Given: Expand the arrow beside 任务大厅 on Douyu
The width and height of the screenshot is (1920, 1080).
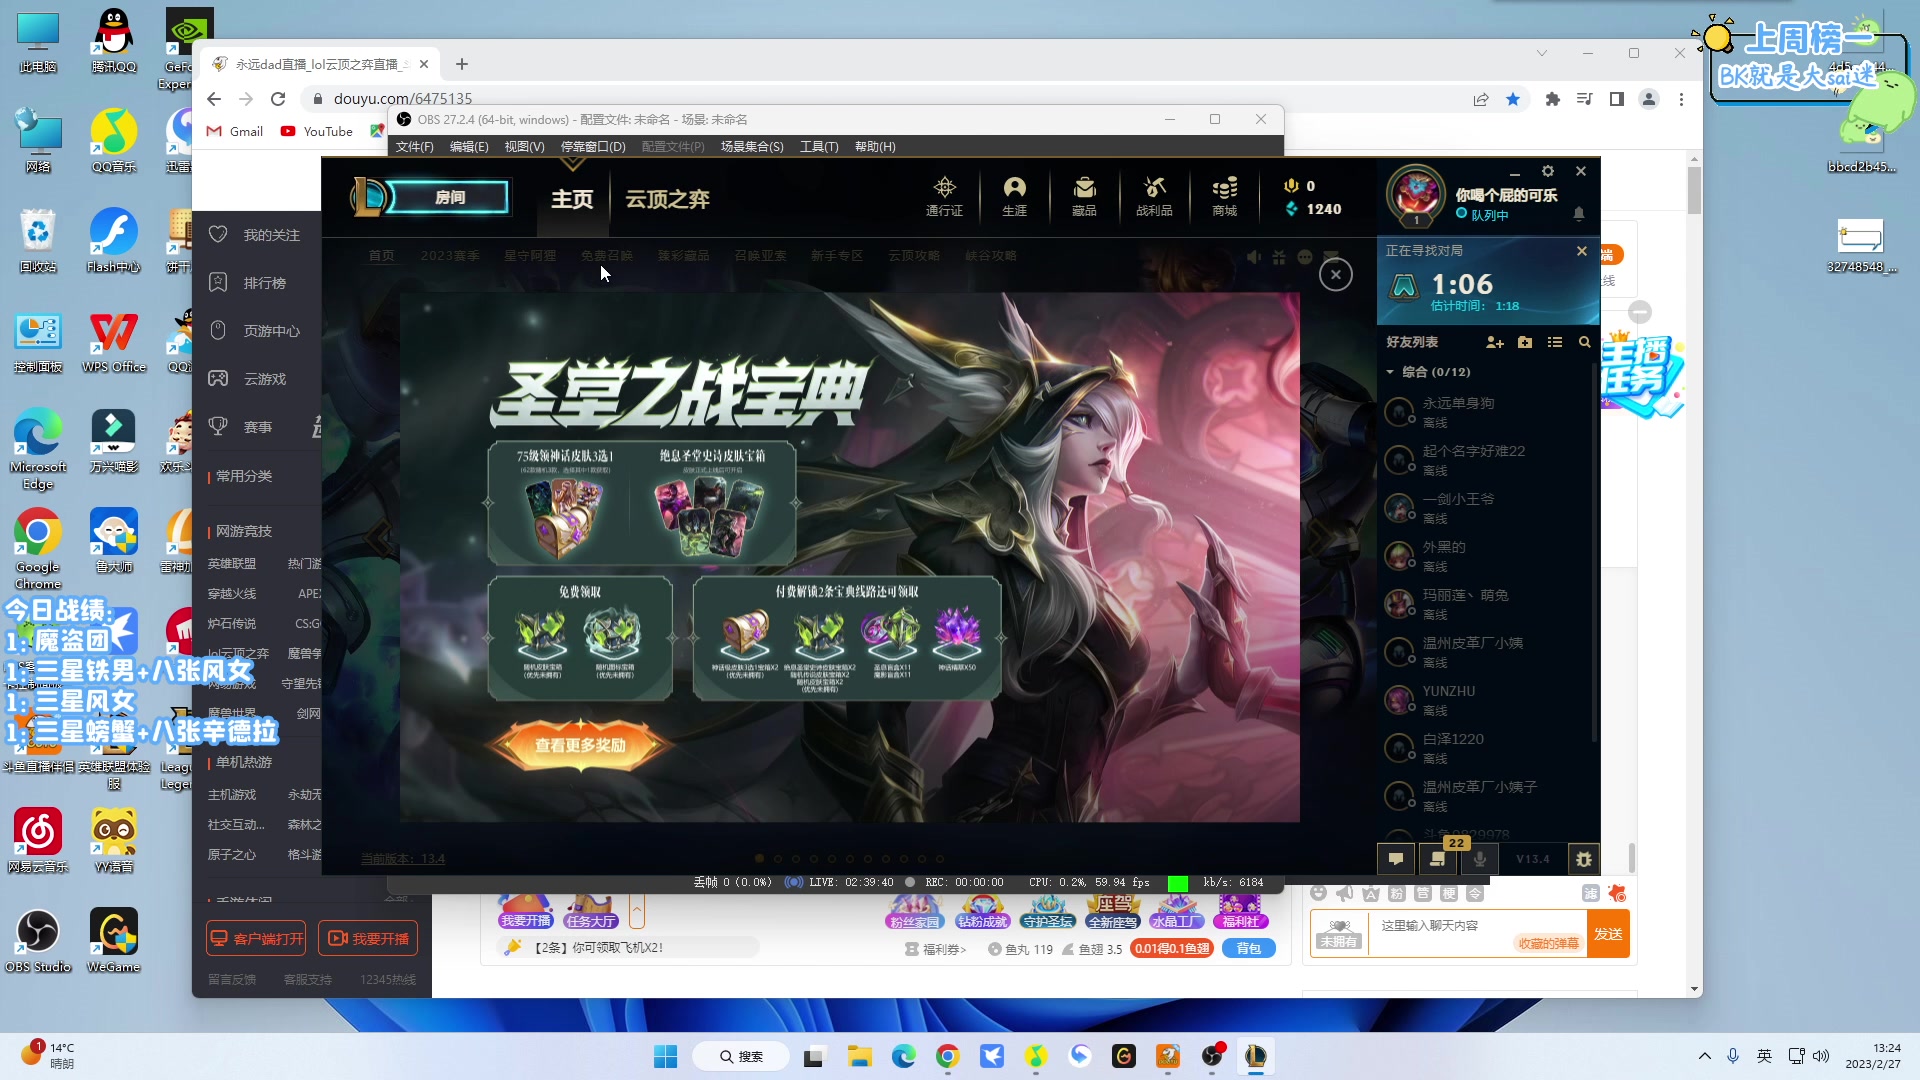Looking at the screenshot, I should click(x=637, y=911).
